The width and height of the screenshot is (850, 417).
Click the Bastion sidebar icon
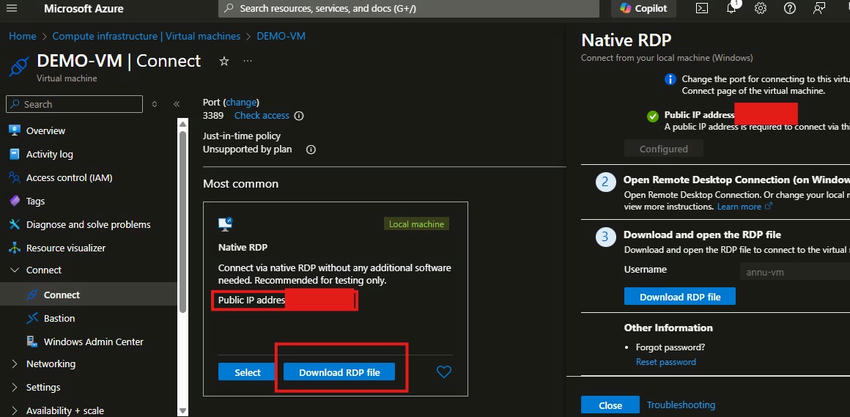point(32,318)
